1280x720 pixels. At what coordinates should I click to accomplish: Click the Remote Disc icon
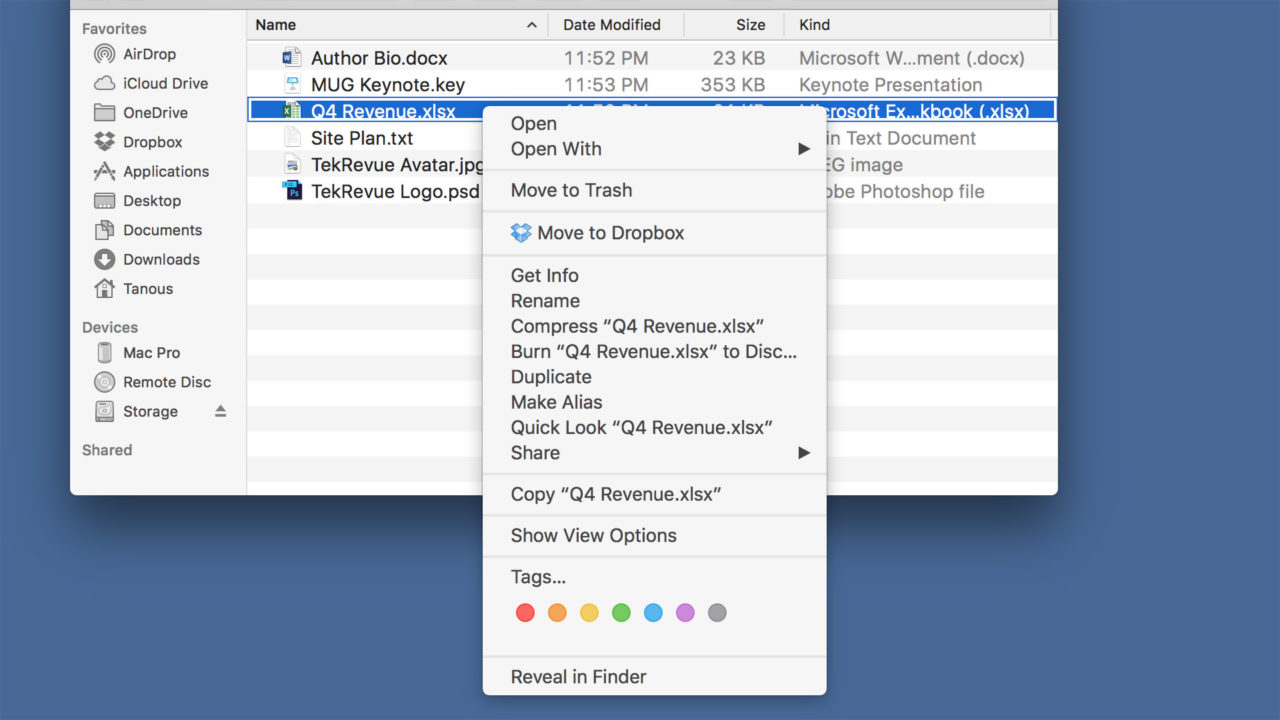[104, 382]
